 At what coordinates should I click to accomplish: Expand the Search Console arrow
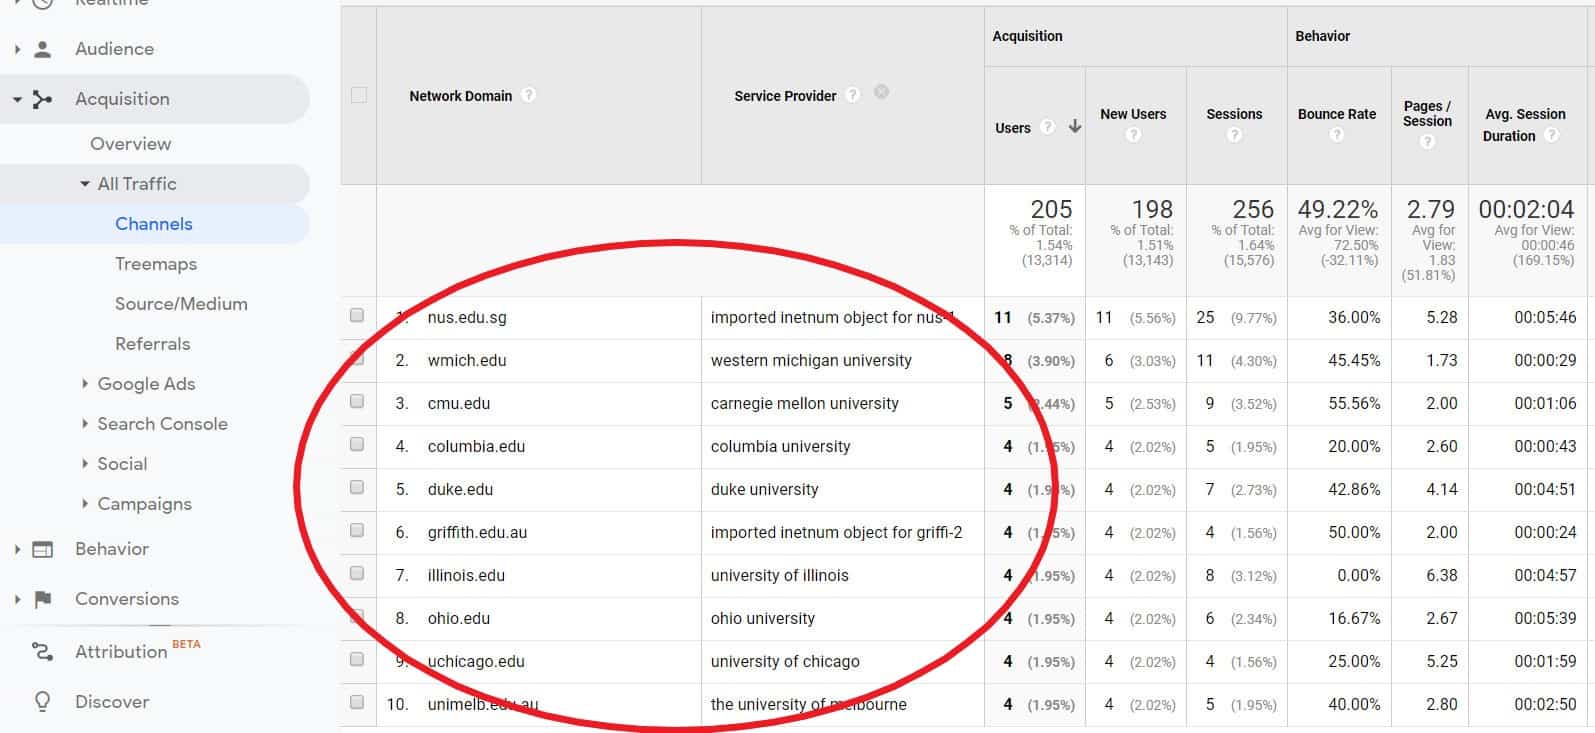point(85,424)
